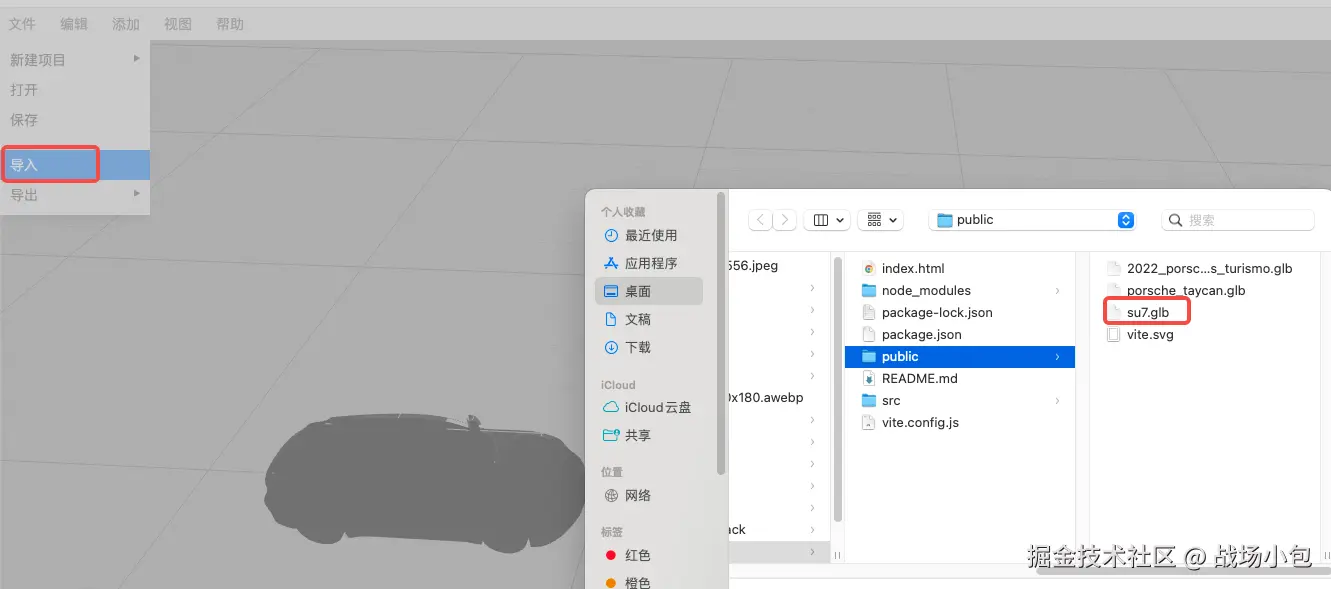Click the documents icon in sidebar
Image resolution: width=1331 pixels, height=589 pixels.
click(x=612, y=319)
